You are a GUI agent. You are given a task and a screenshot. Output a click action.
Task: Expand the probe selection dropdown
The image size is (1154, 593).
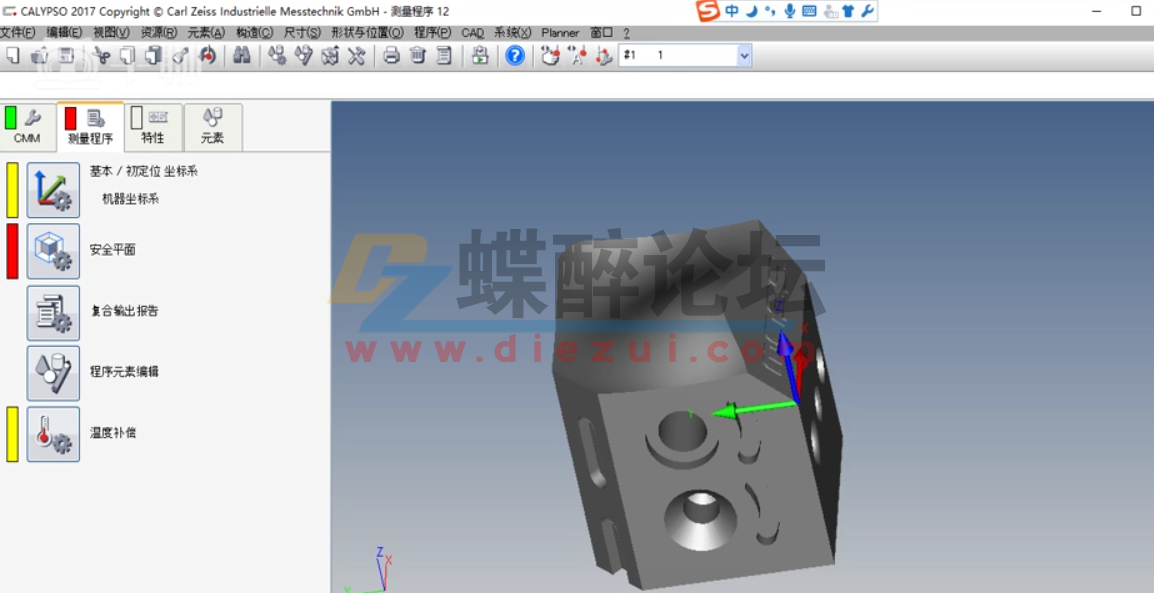744,55
